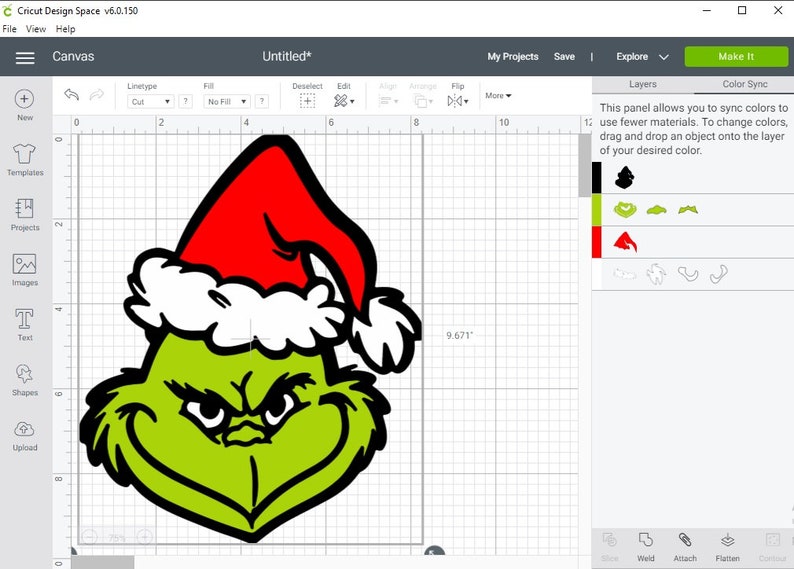Select white hat trim layer thumbnail
This screenshot has height=569, width=794.
pos(624,274)
